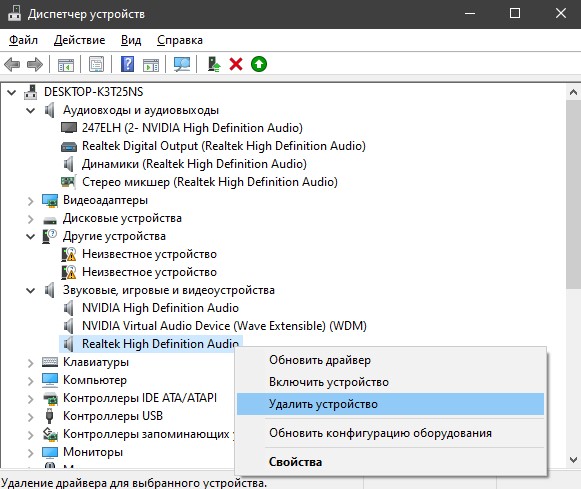
Task: Click the scrollbar up arrow
Action: click(x=573, y=92)
